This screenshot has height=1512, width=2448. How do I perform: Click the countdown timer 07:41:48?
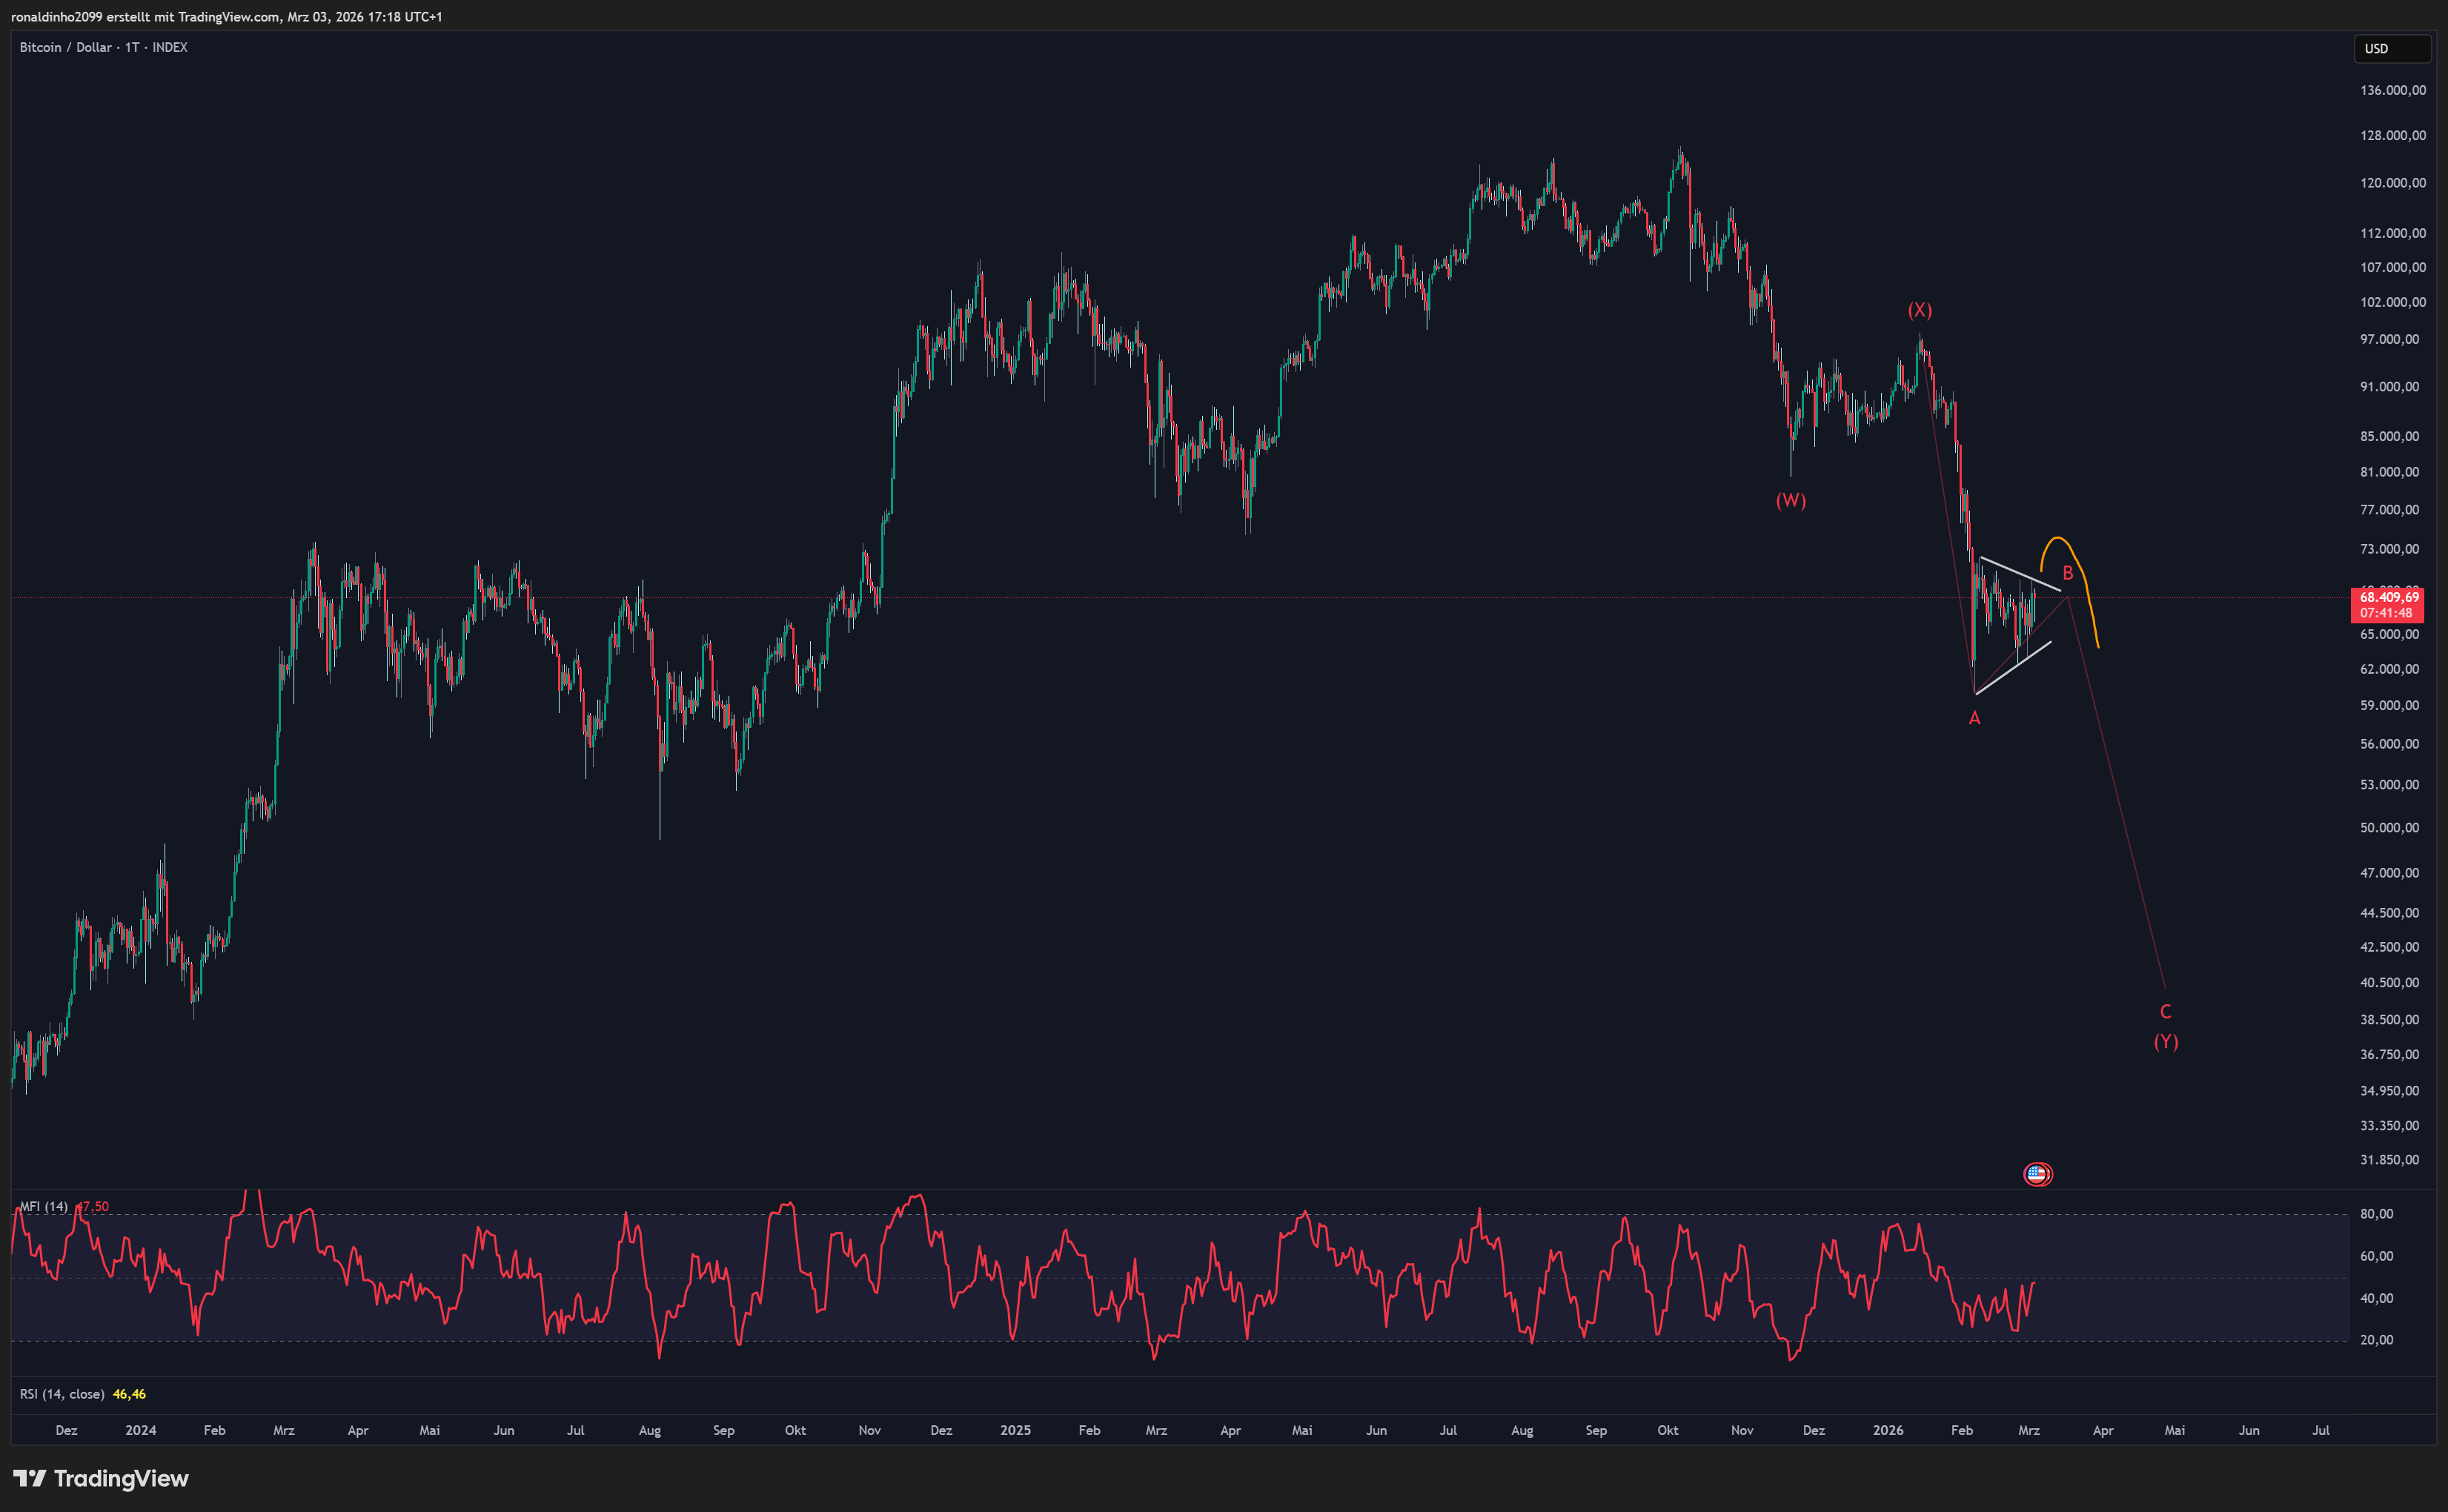click(x=2386, y=613)
